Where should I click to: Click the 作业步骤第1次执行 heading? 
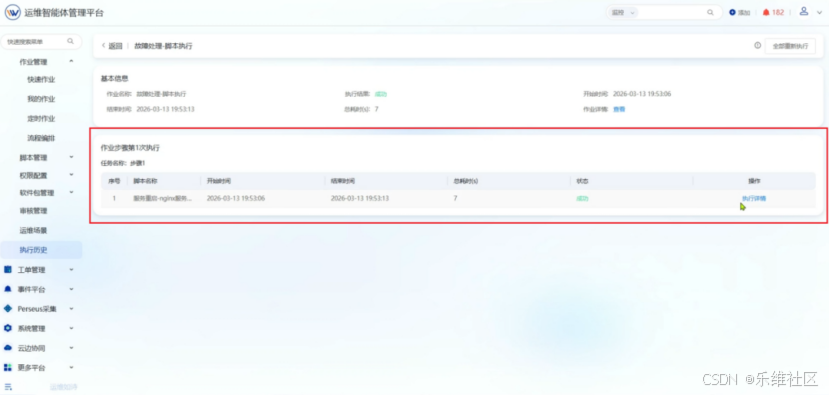(x=130, y=148)
